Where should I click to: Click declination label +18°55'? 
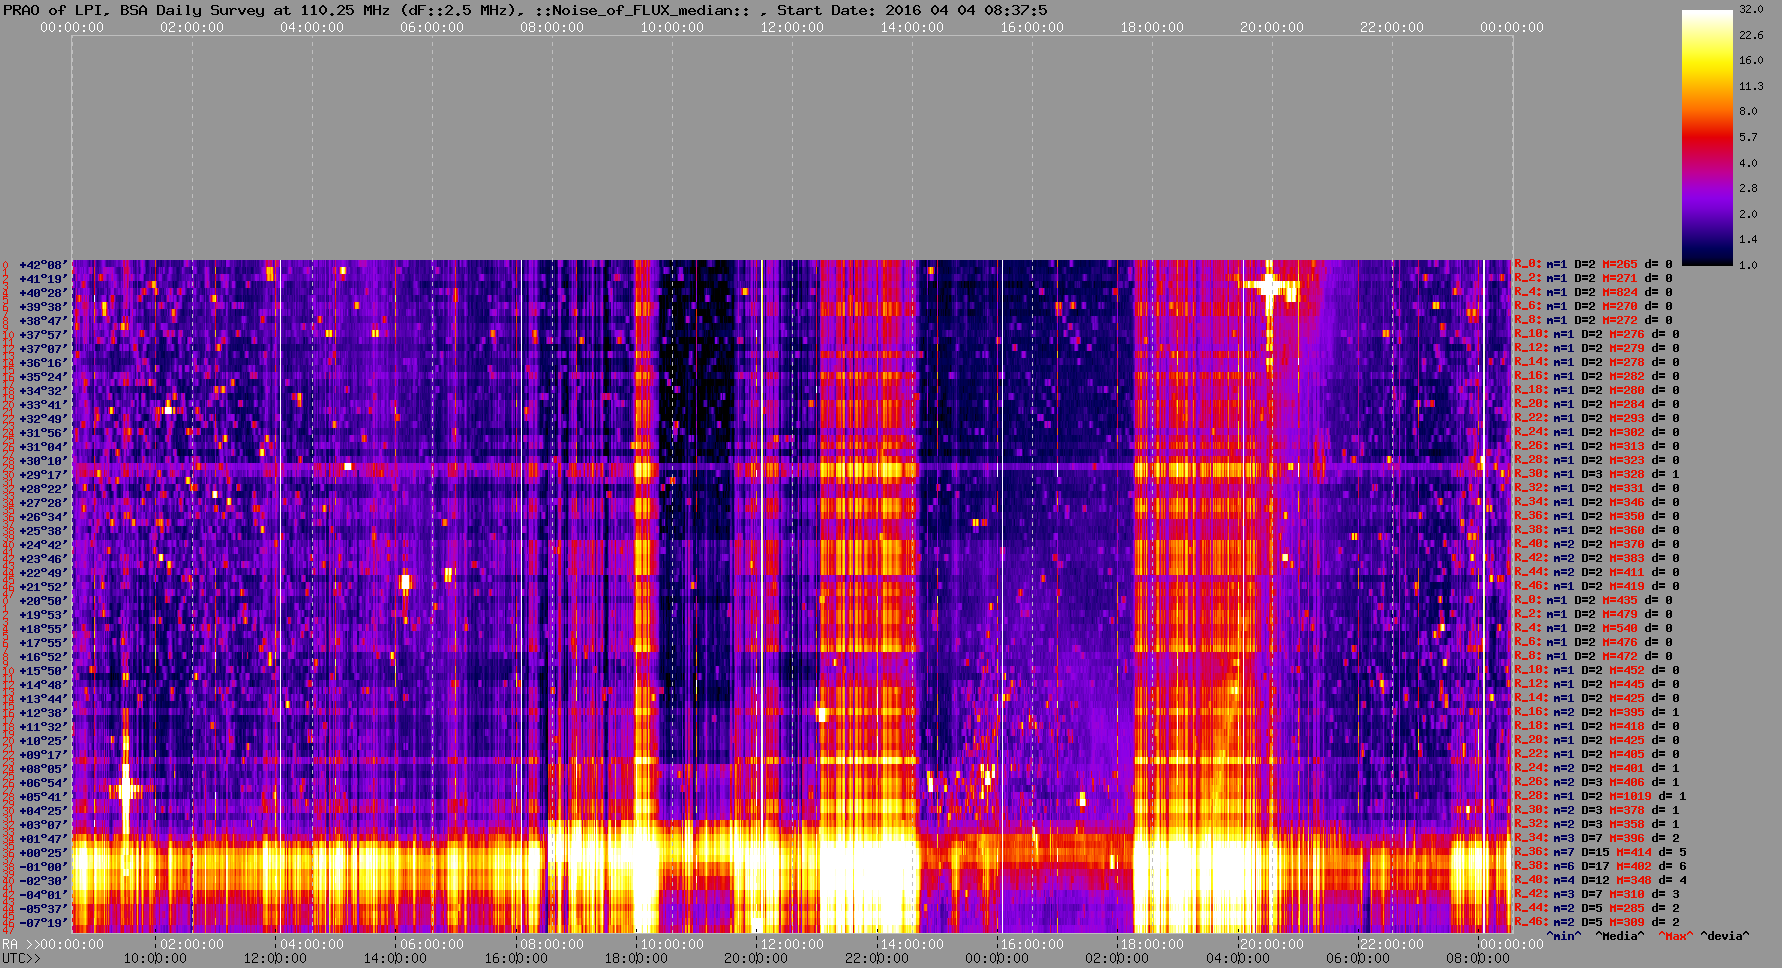click(44, 629)
